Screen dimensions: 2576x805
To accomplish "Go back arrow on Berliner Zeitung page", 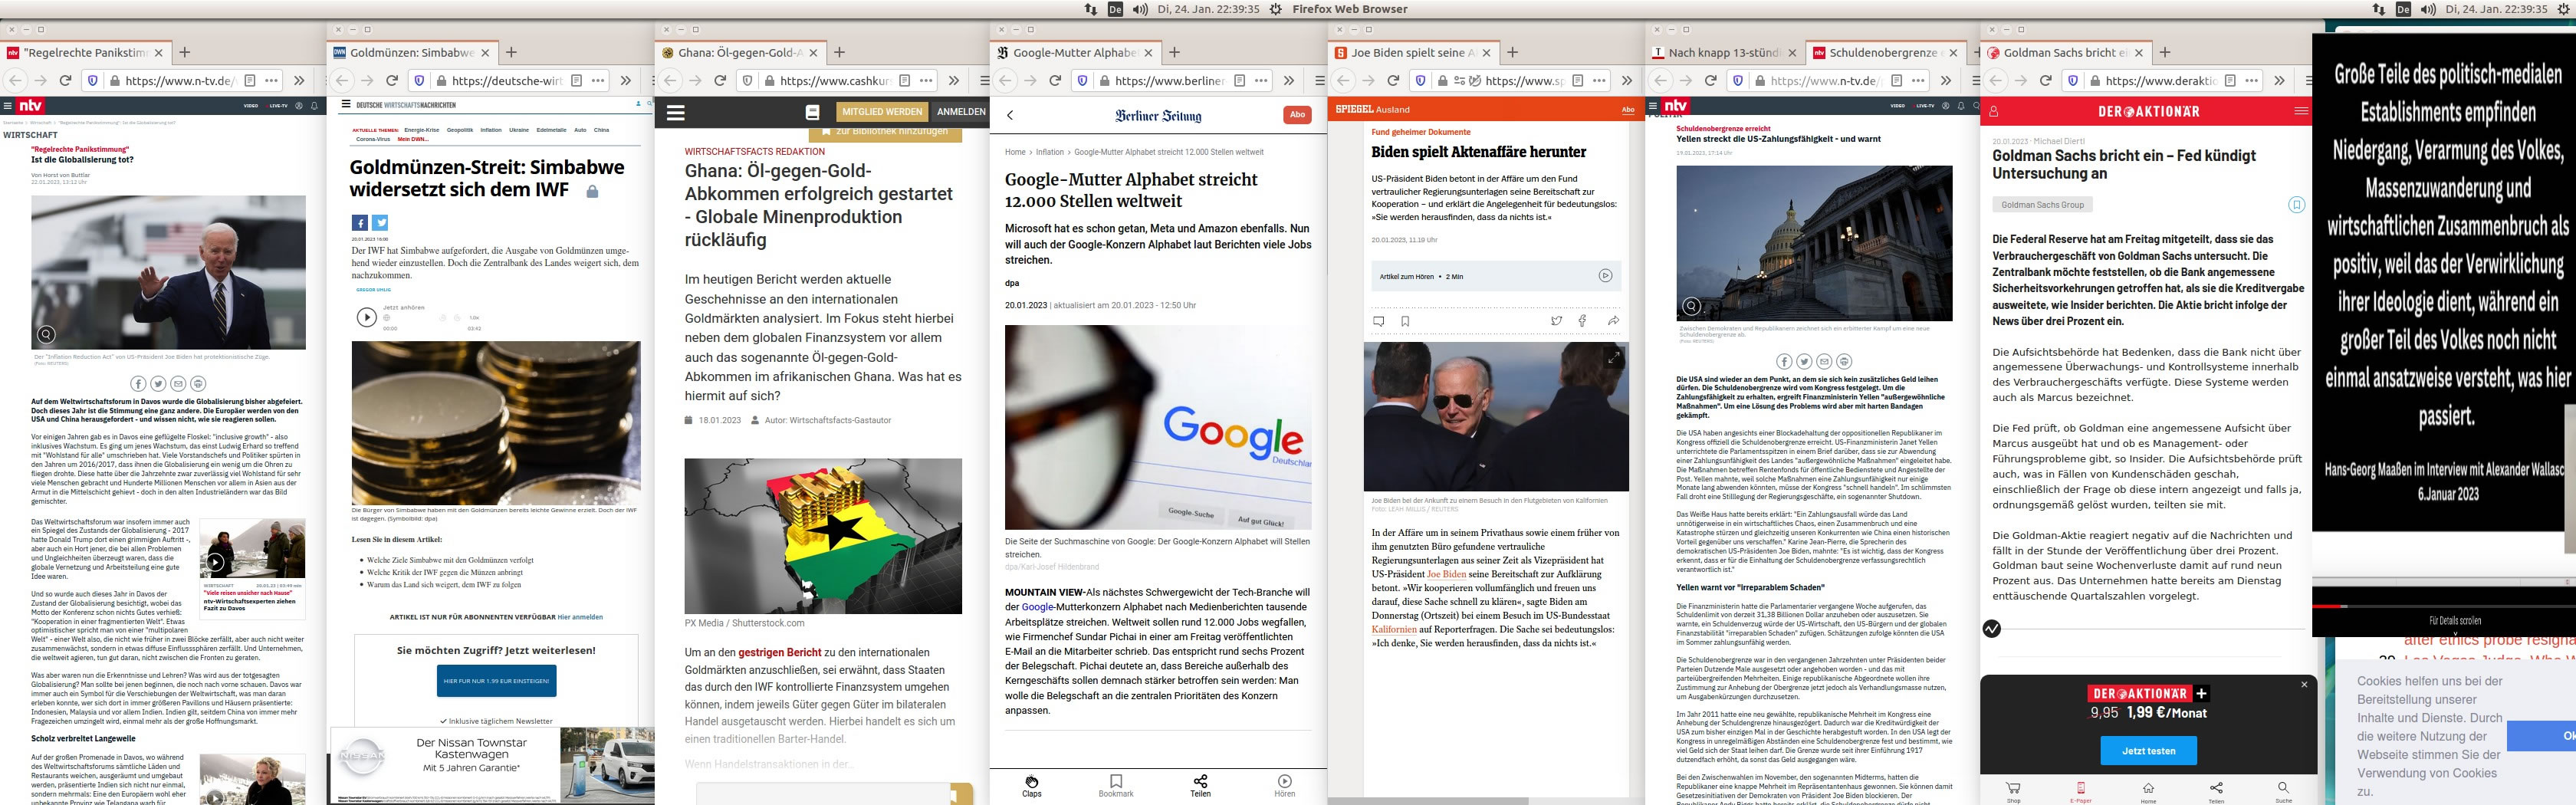I will 1010,115.
